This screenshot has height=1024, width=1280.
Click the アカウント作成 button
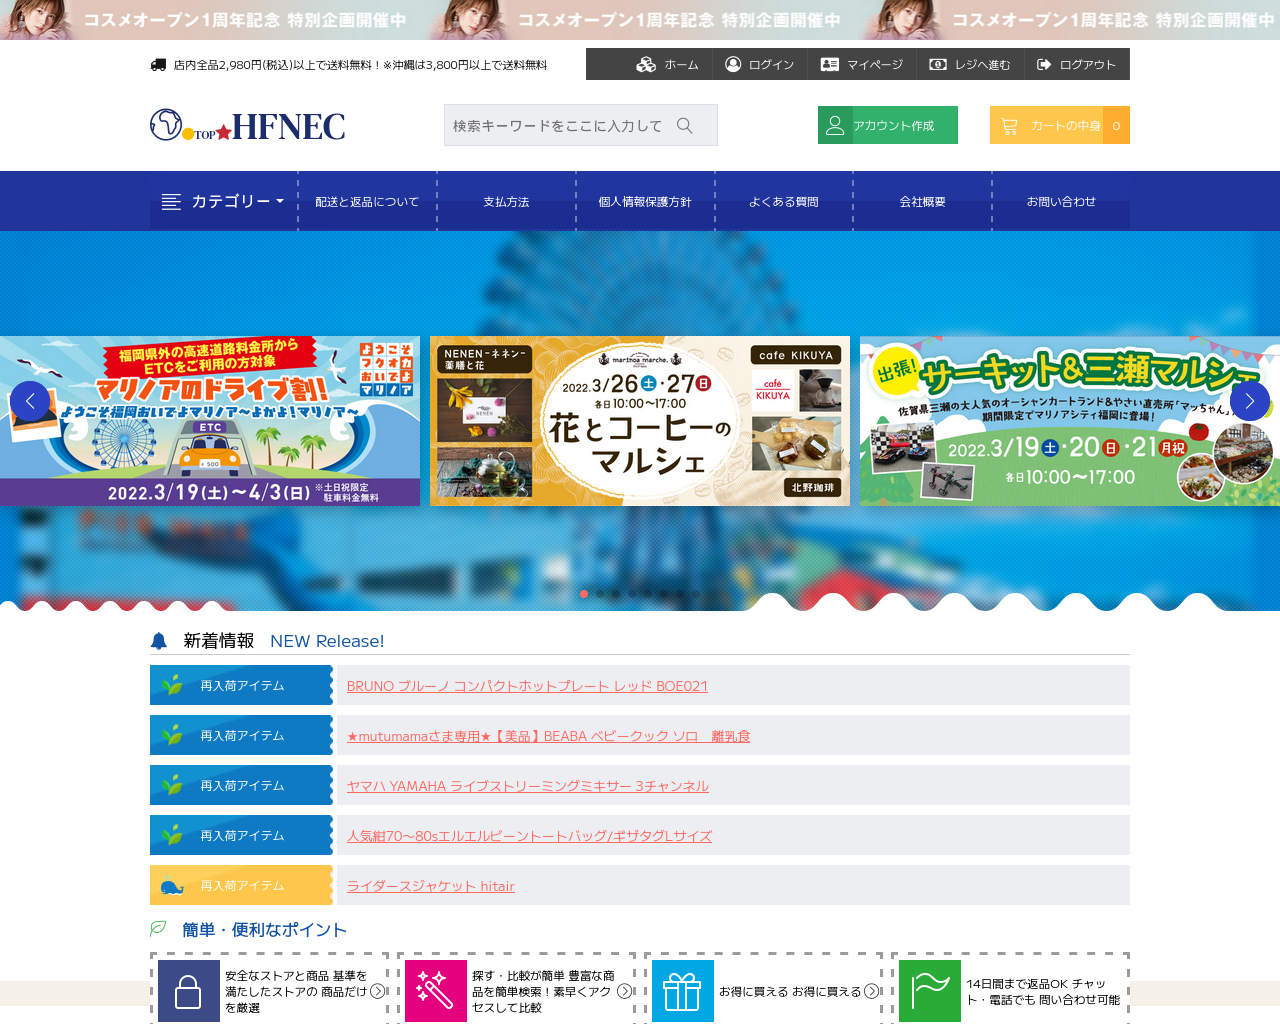pyautogui.click(x=888, y=125)
